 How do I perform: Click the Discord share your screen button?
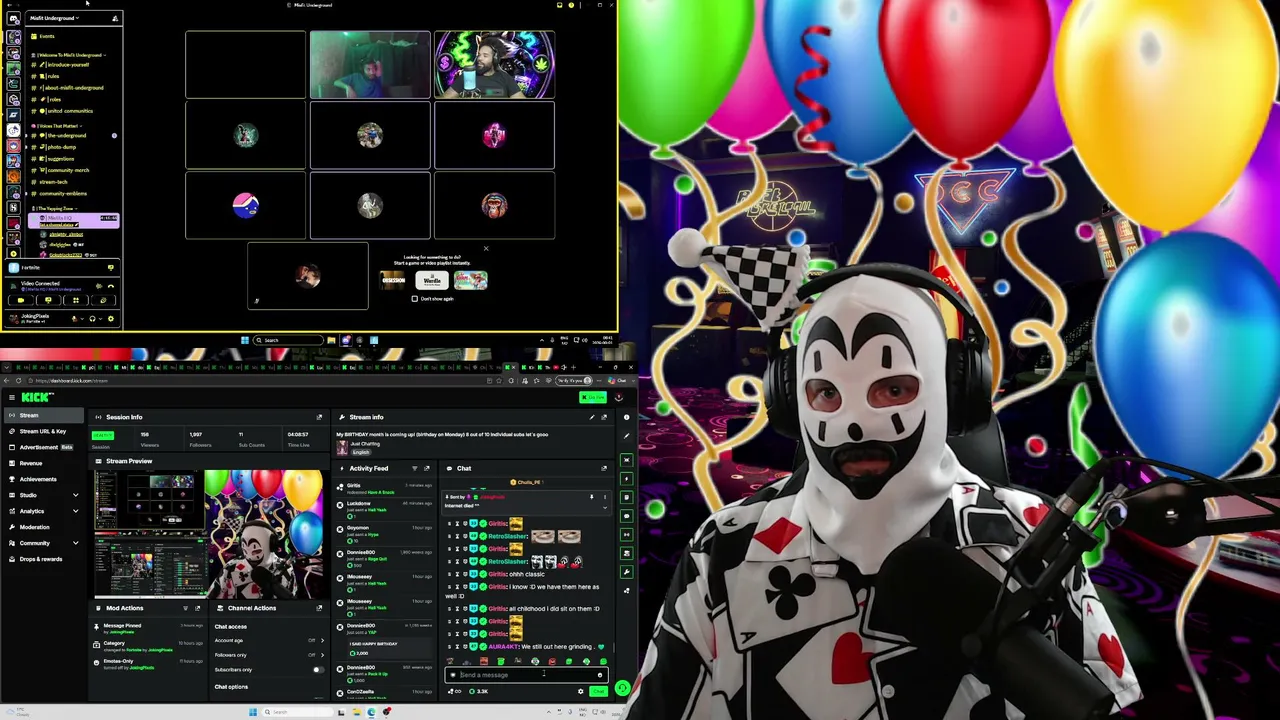[48, 300]
